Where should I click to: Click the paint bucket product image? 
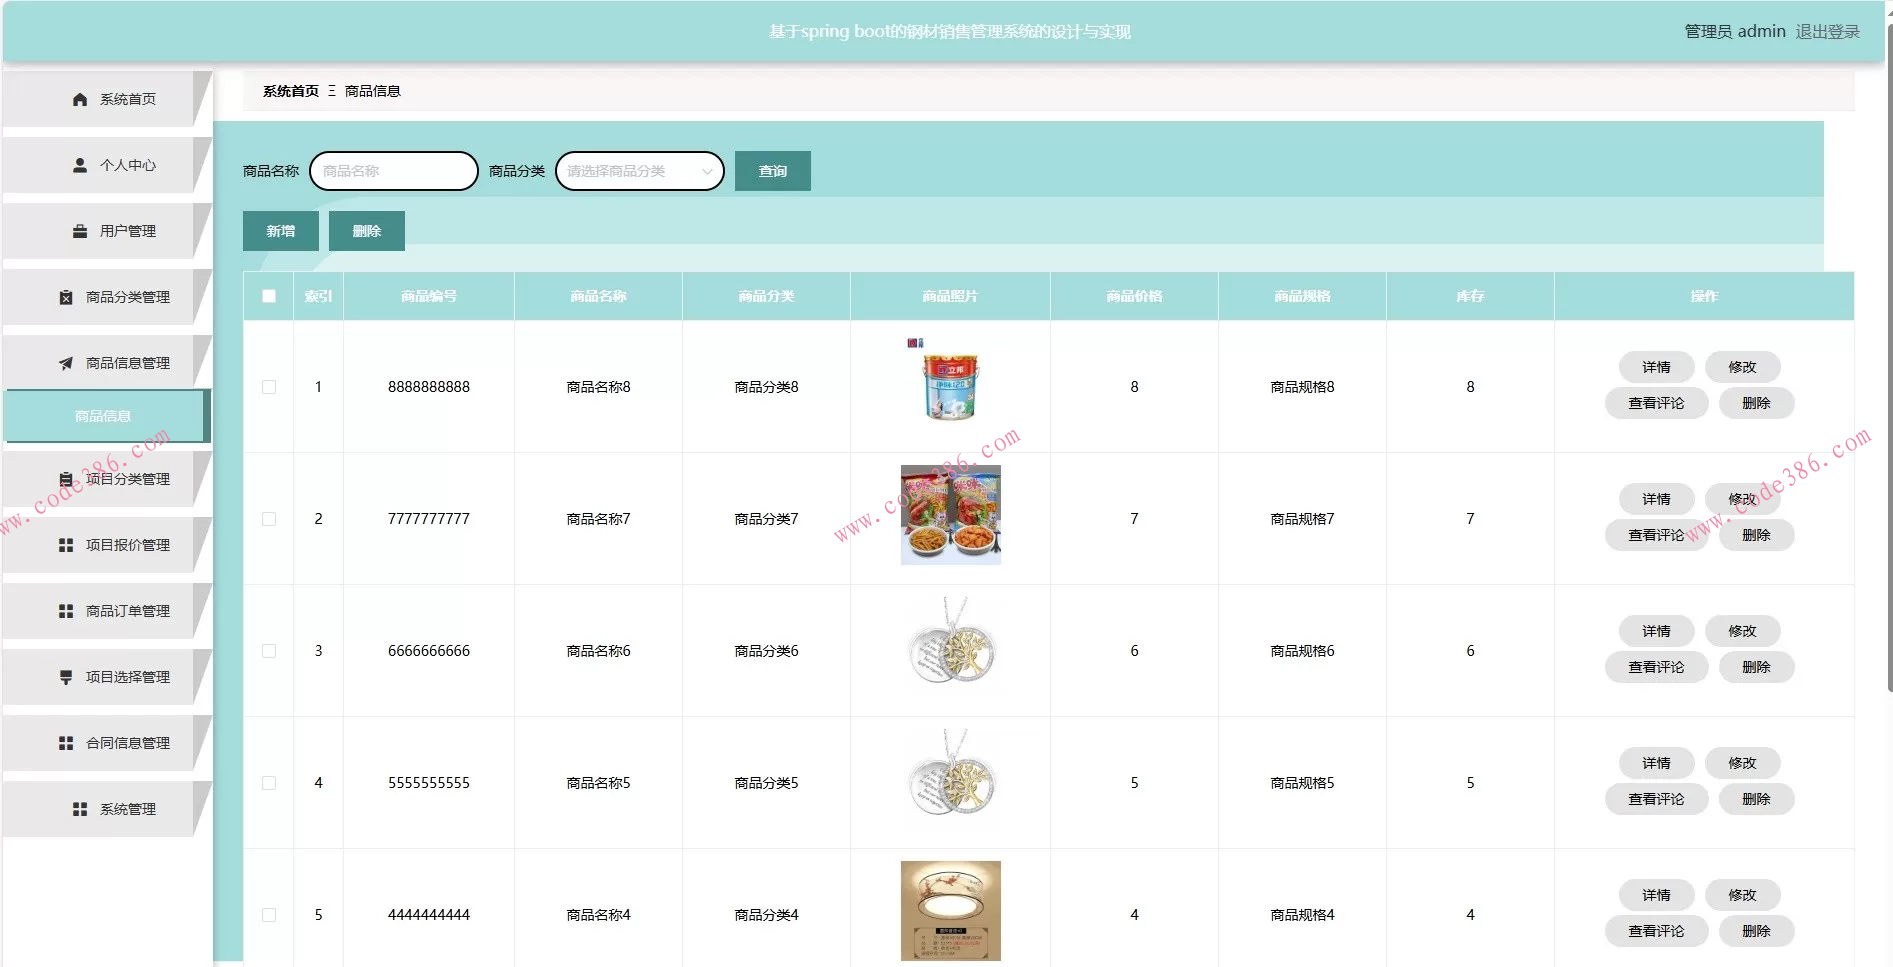(x=950, y=383)
